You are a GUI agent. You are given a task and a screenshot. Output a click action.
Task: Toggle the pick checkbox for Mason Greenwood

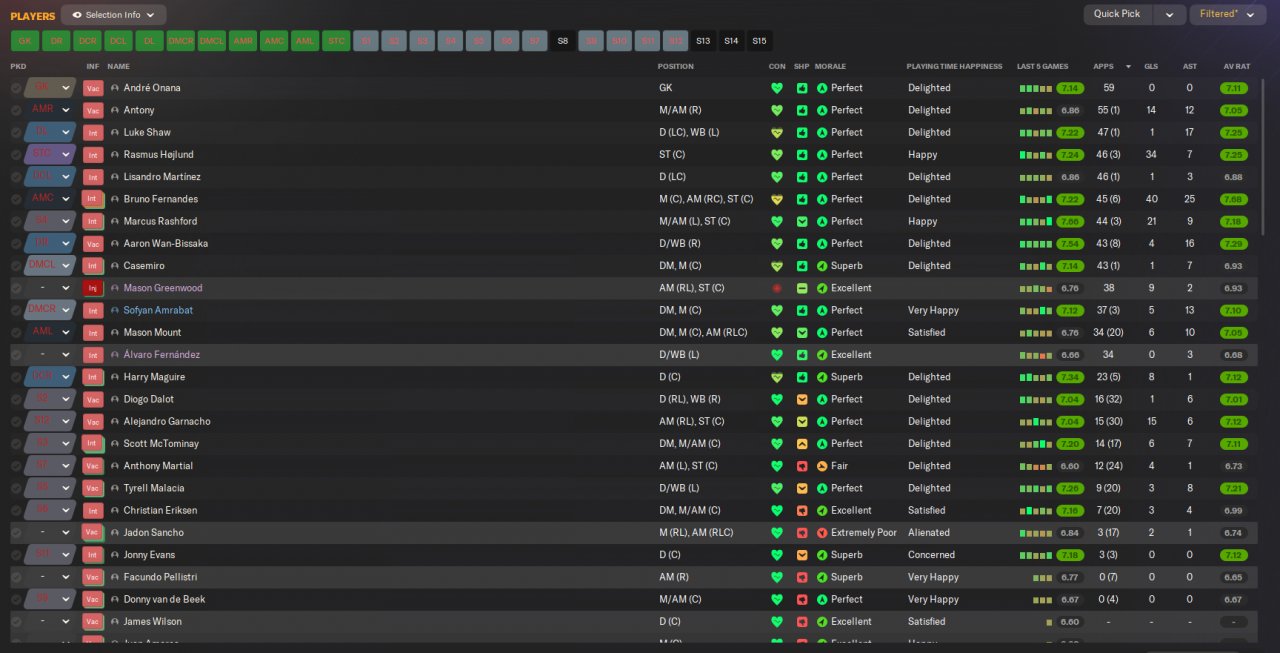[x=16, y=288]
